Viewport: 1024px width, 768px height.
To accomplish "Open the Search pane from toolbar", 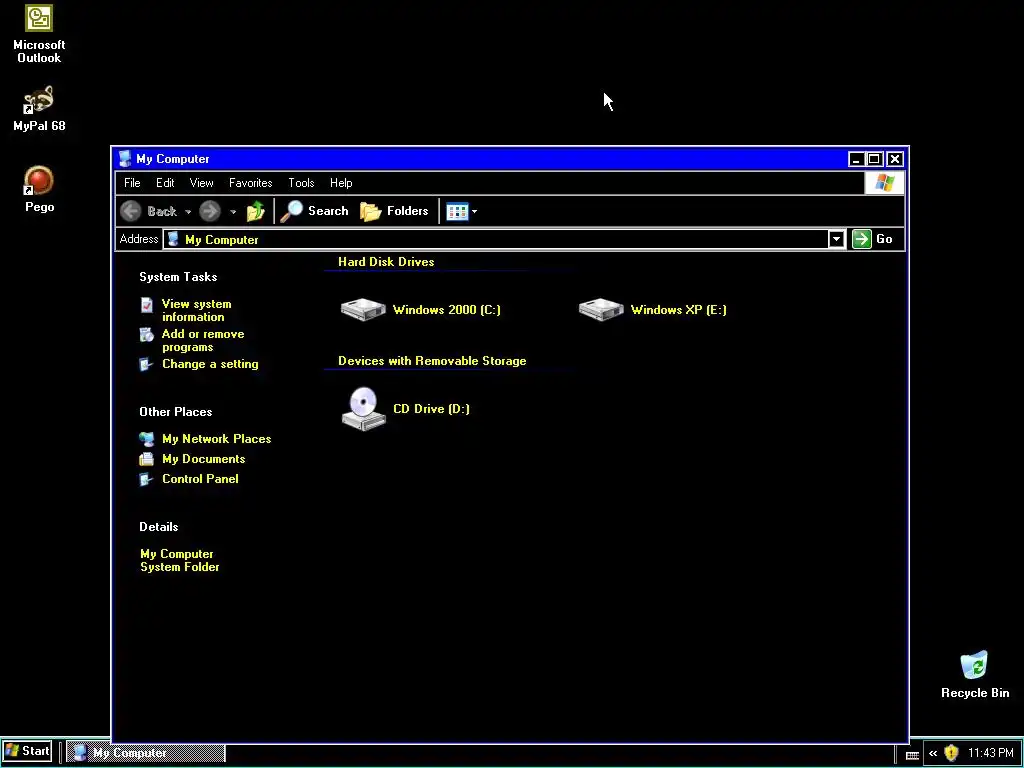I will (x=314, y=211).
